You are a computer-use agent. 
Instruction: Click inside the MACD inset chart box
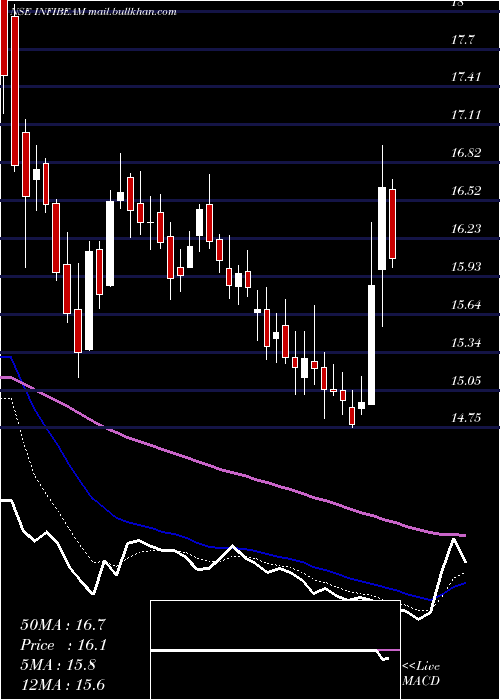[x=275, y=650]
